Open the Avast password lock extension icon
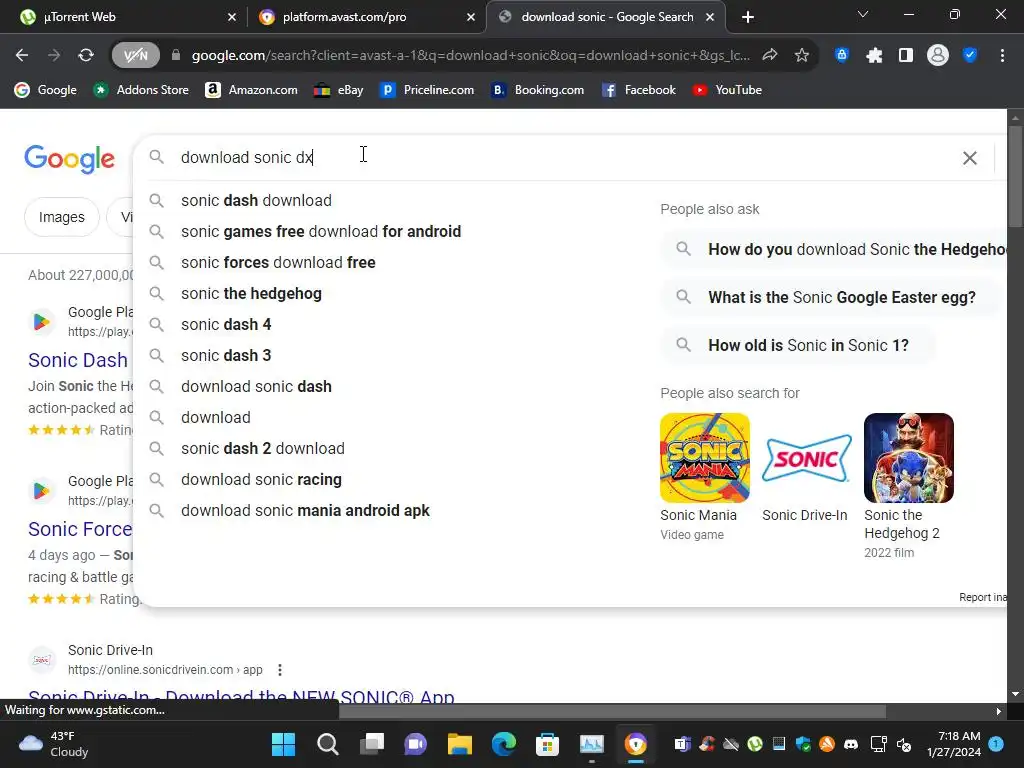Viewport: 1024px width, 768px height. pos(842,56)
